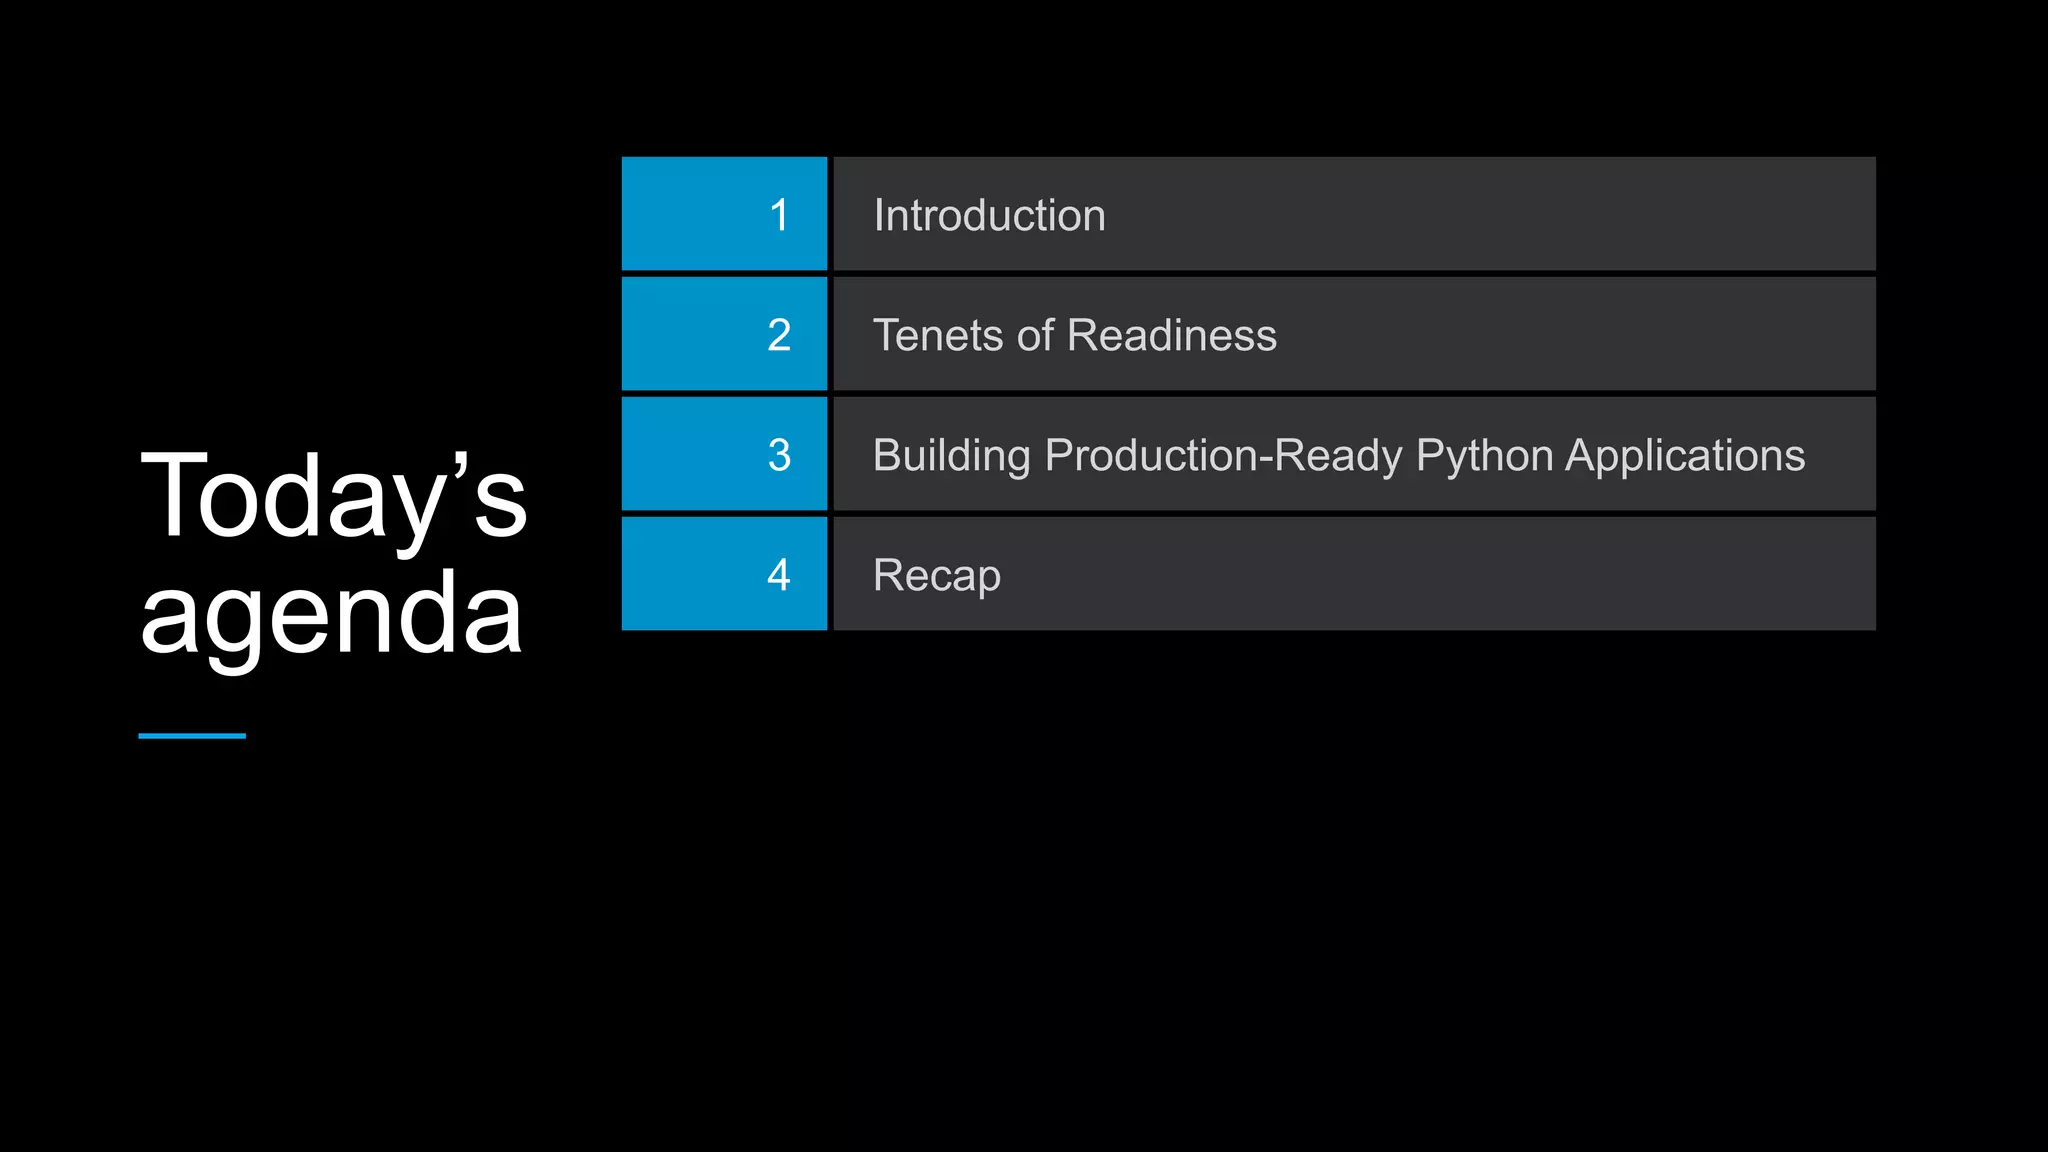Click the blue box numbered 4

click(724, 574)
